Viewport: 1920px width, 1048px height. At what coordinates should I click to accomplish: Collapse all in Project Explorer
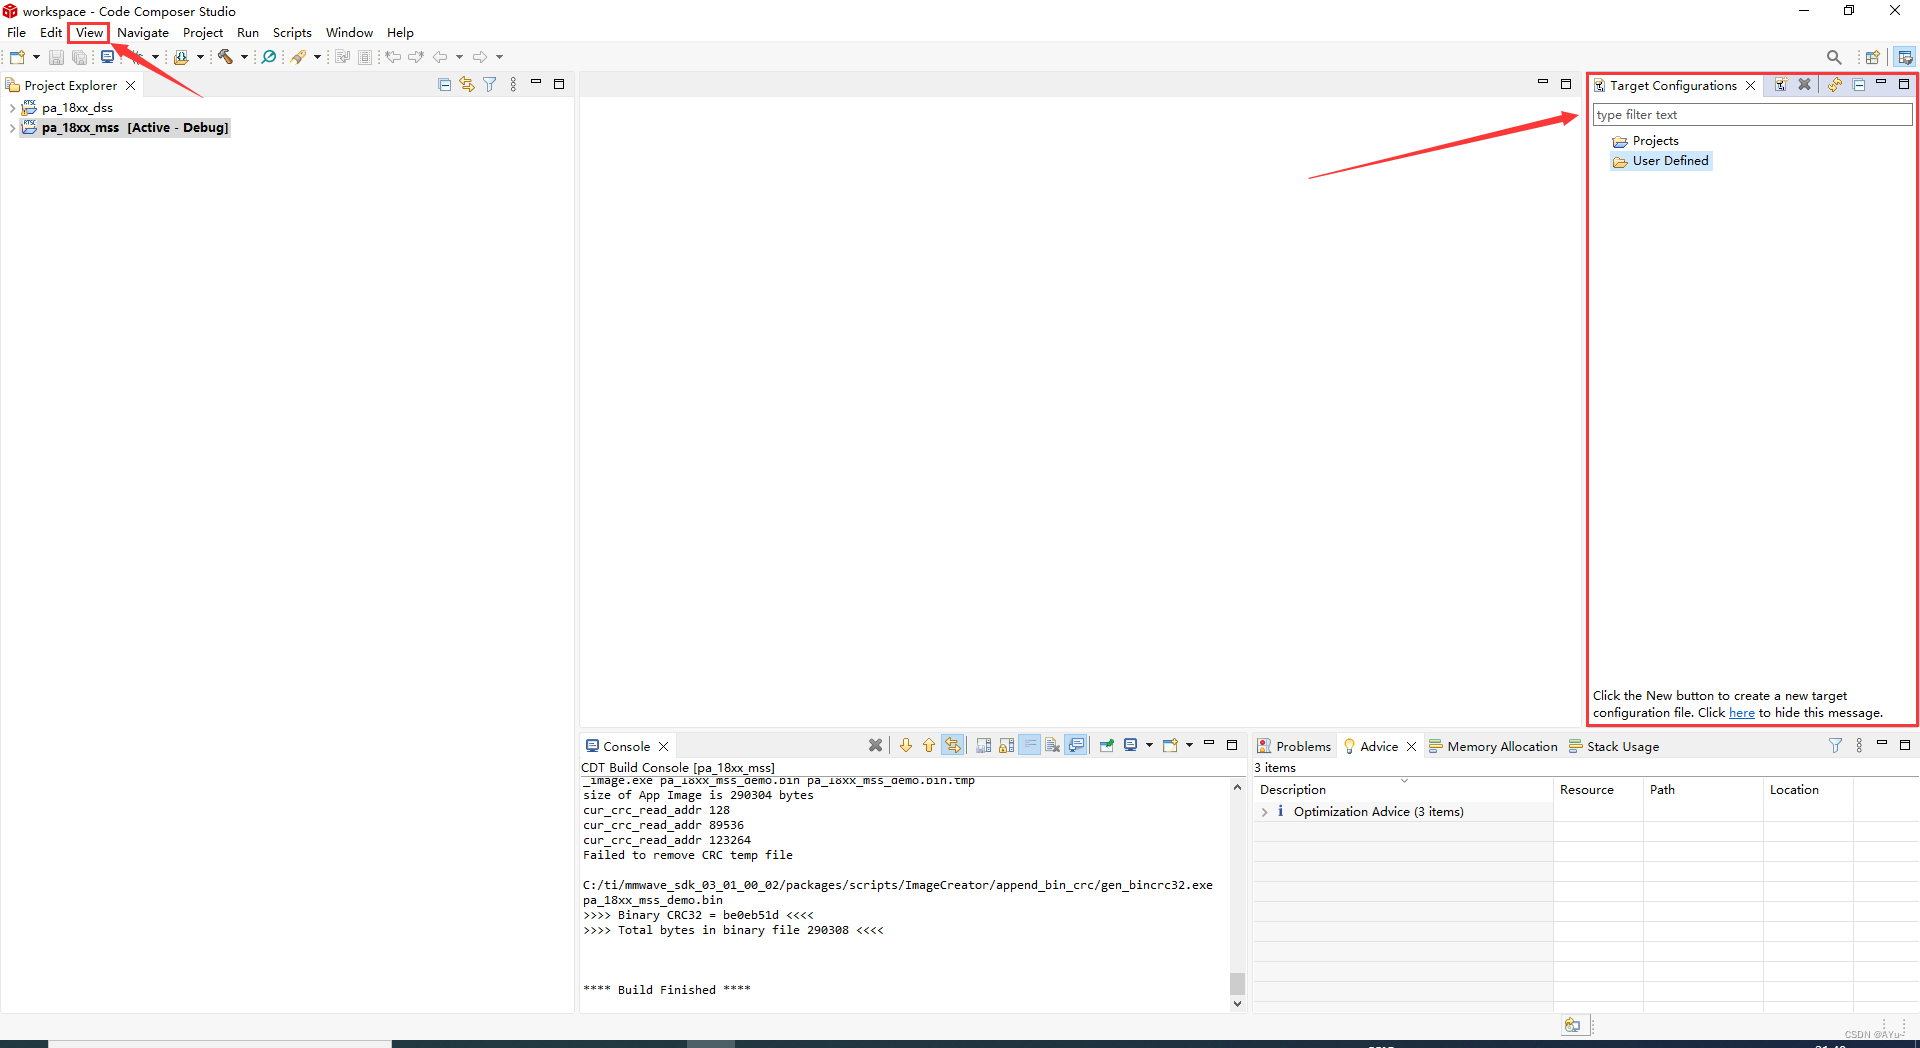click(445, 85)
